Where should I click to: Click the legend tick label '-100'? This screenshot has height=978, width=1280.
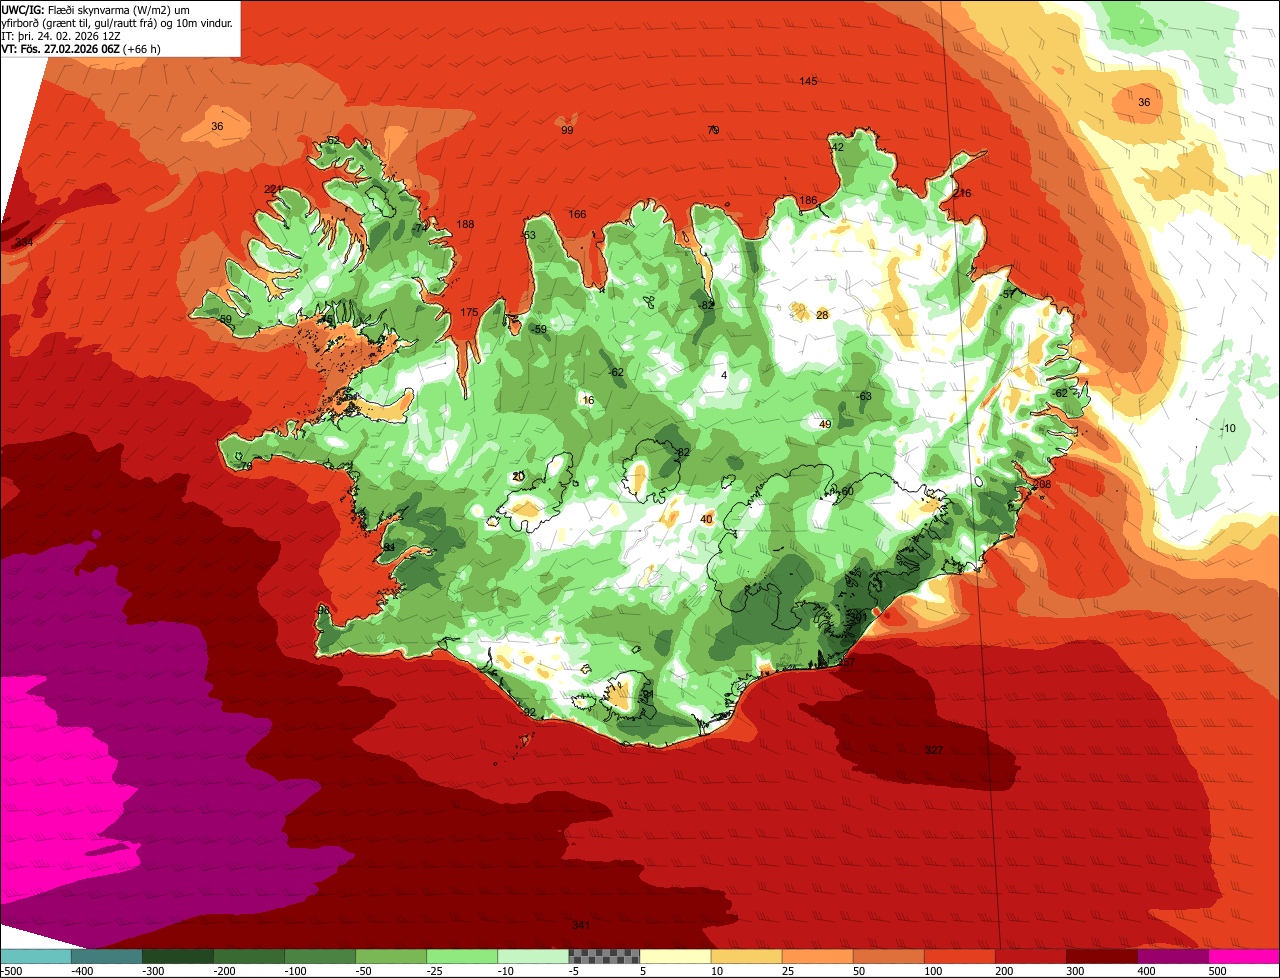[x=295, y=971]
